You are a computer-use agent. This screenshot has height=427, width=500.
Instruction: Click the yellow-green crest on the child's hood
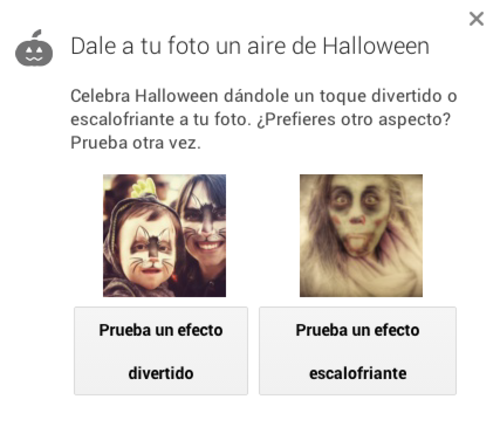(144, 188)
